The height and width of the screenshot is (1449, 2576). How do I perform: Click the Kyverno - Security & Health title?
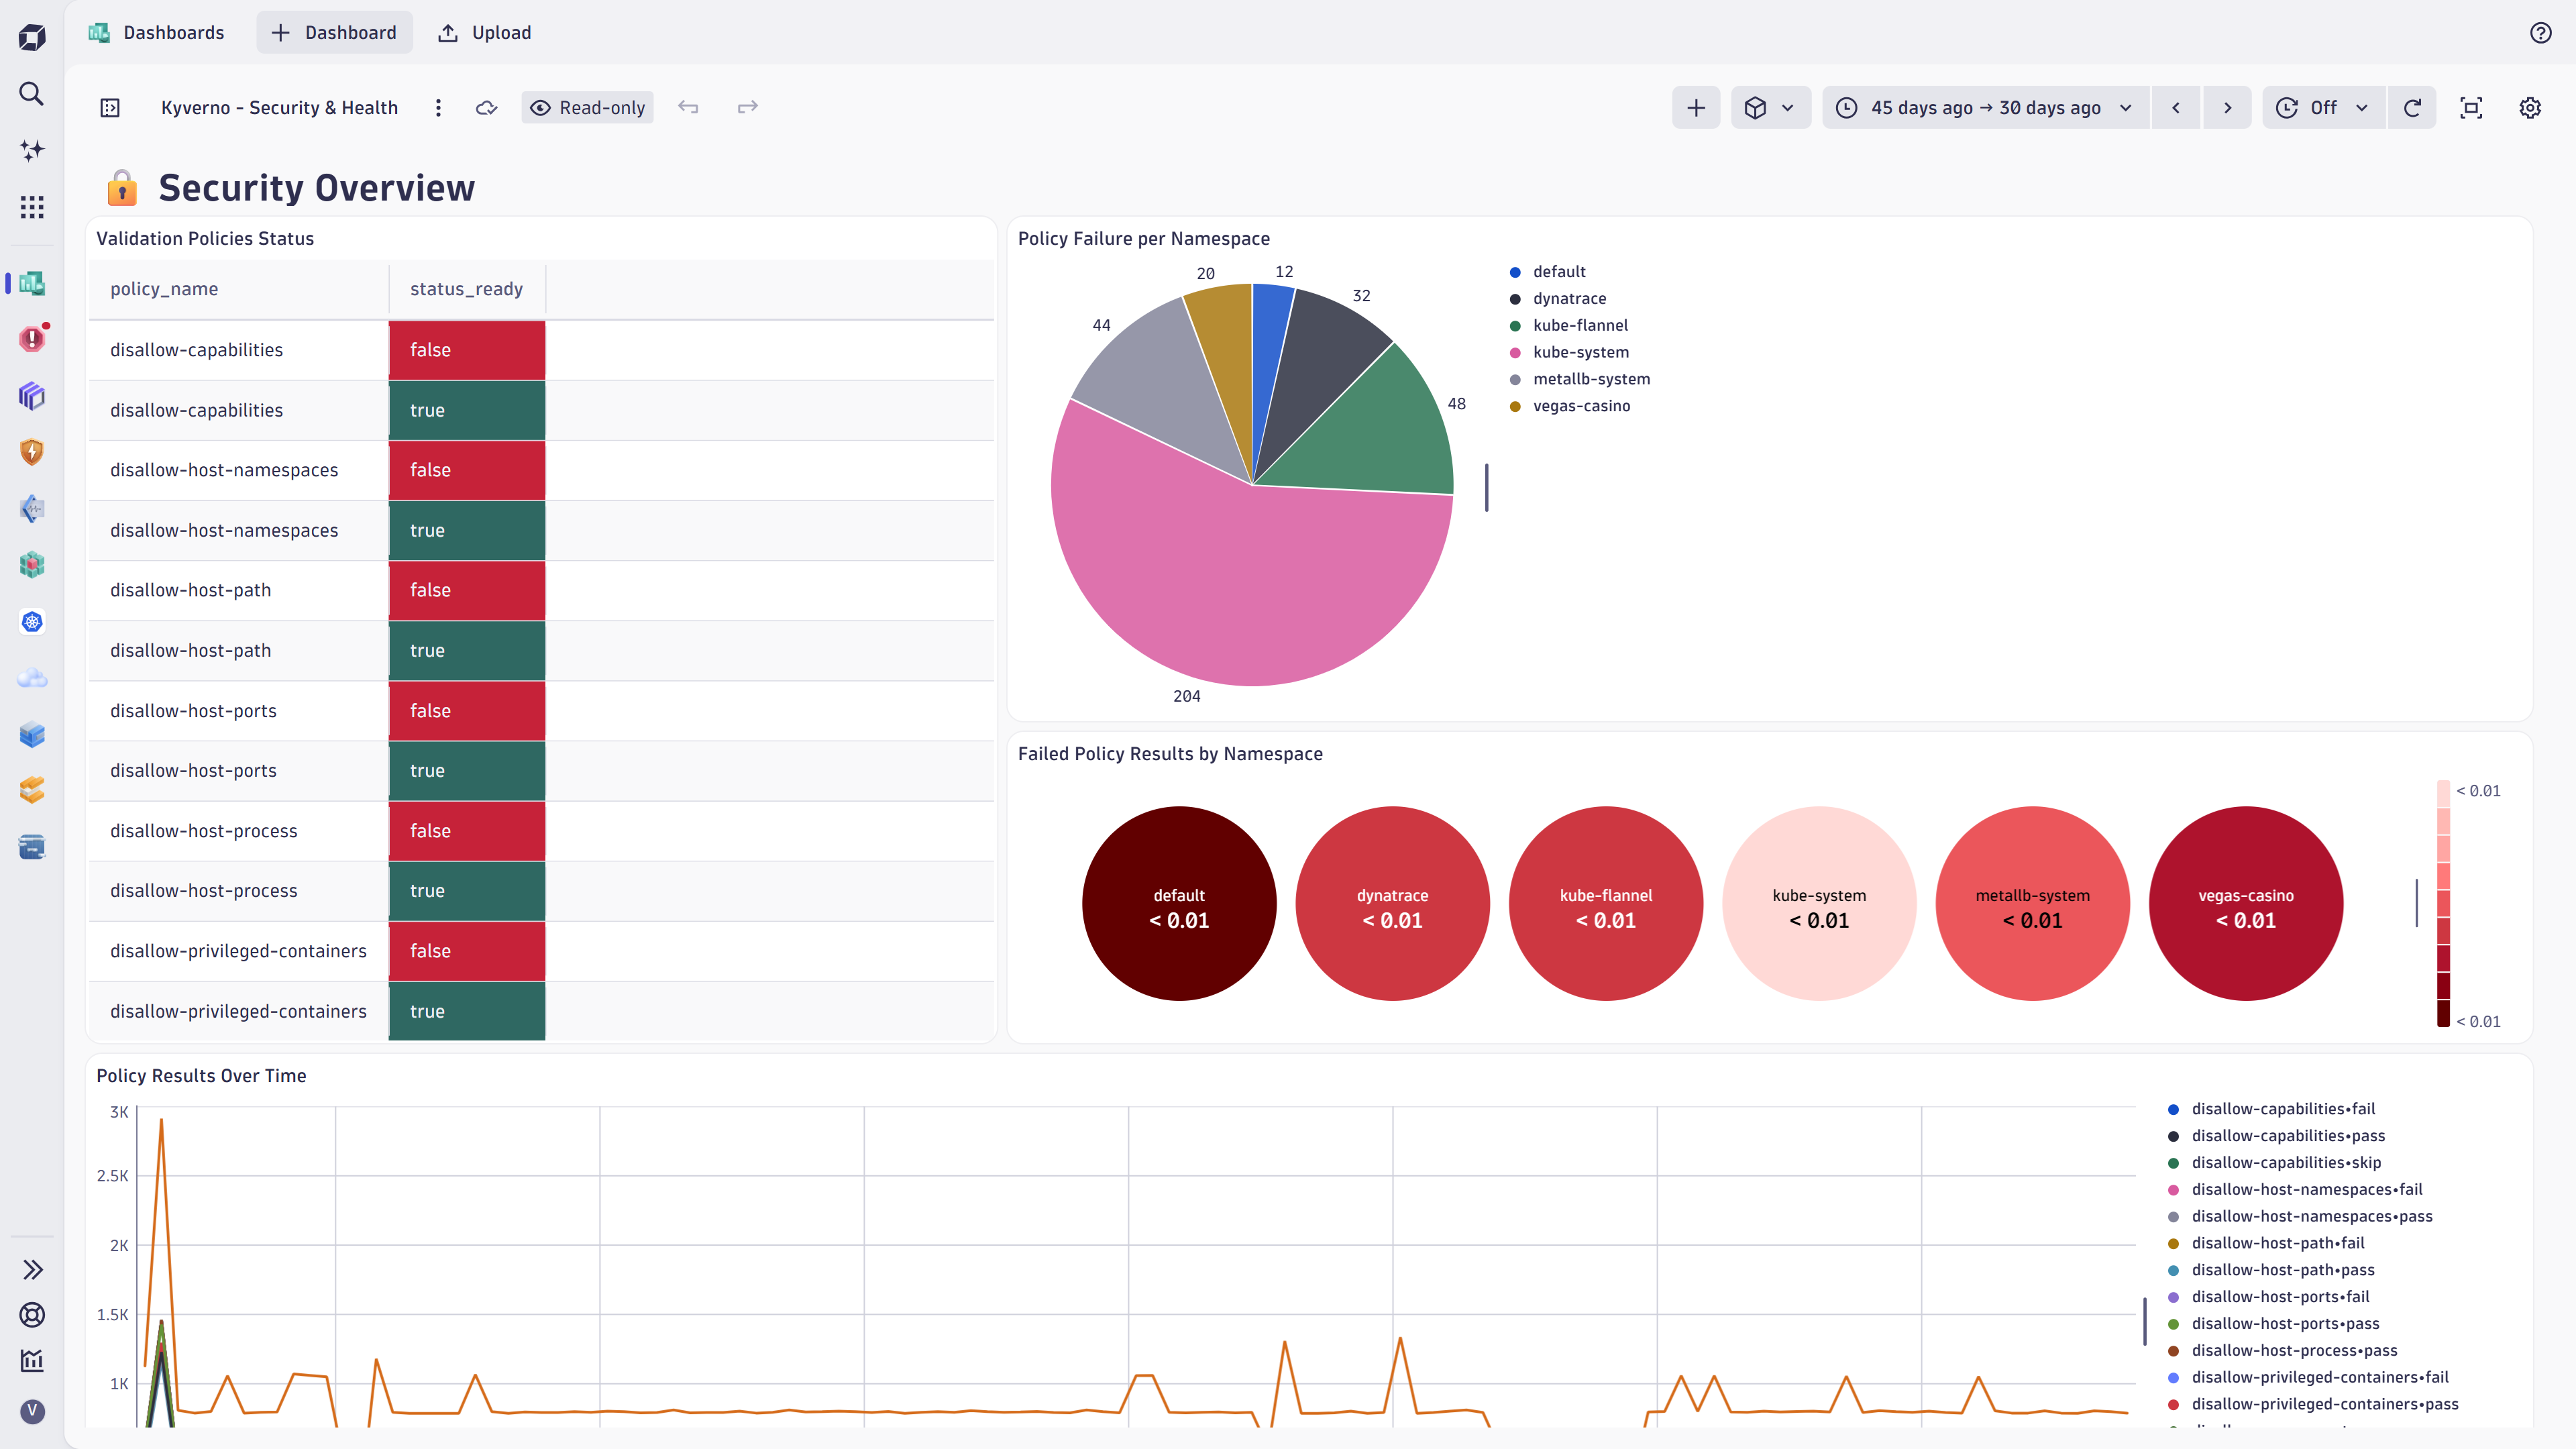tap(279, 108)
